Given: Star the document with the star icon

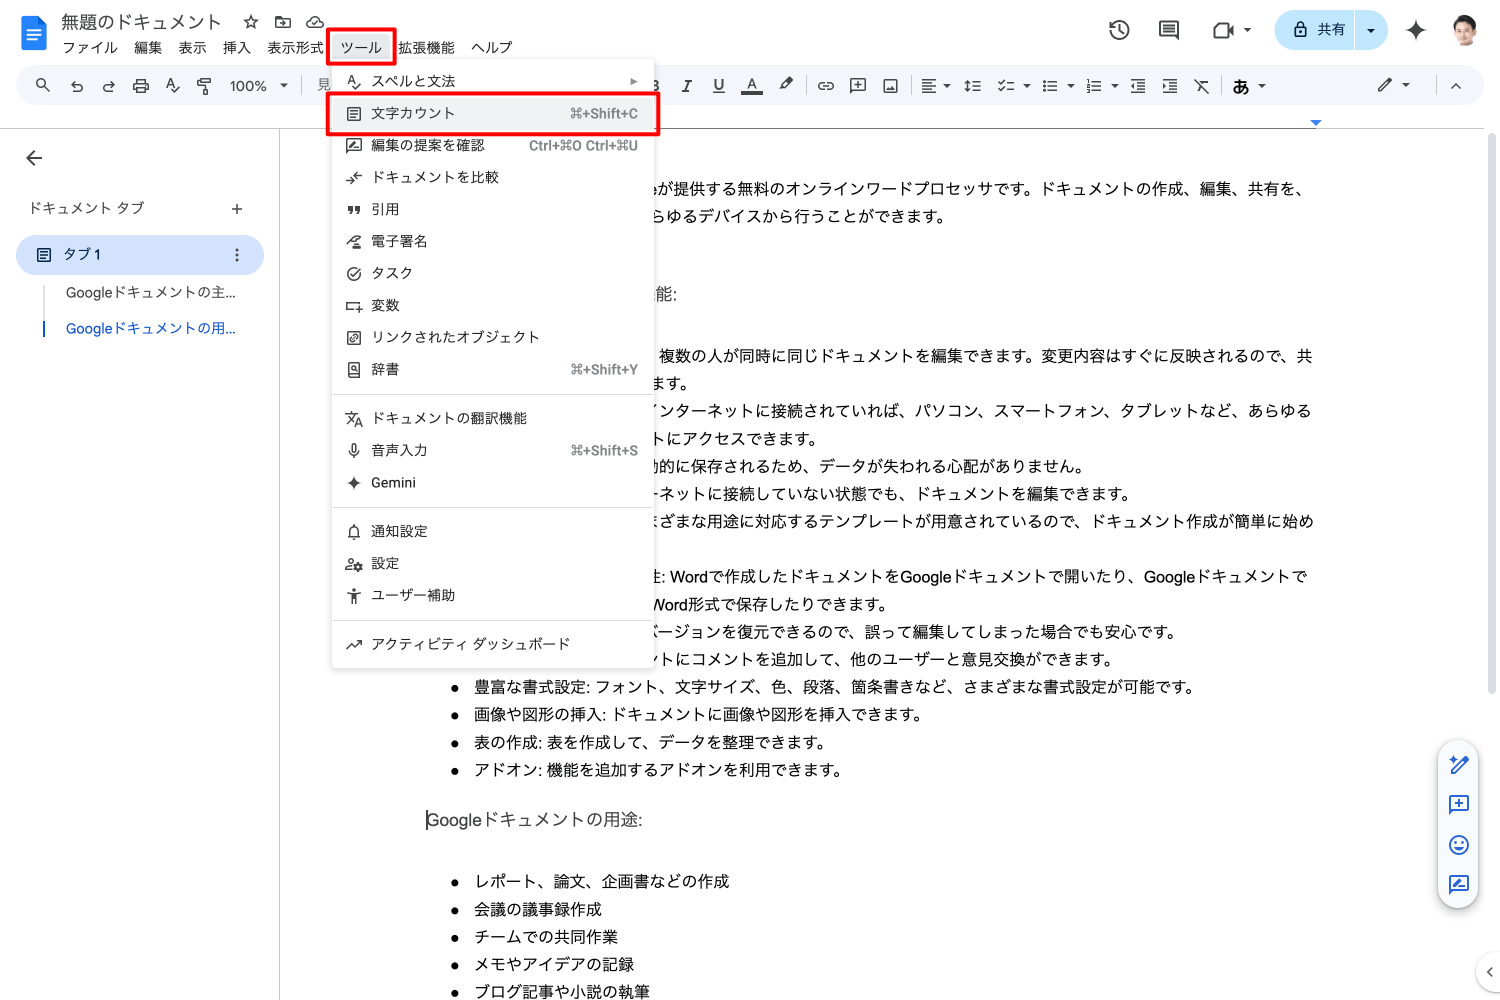Looking at the screenshot, I should click(x=251, y=22).
